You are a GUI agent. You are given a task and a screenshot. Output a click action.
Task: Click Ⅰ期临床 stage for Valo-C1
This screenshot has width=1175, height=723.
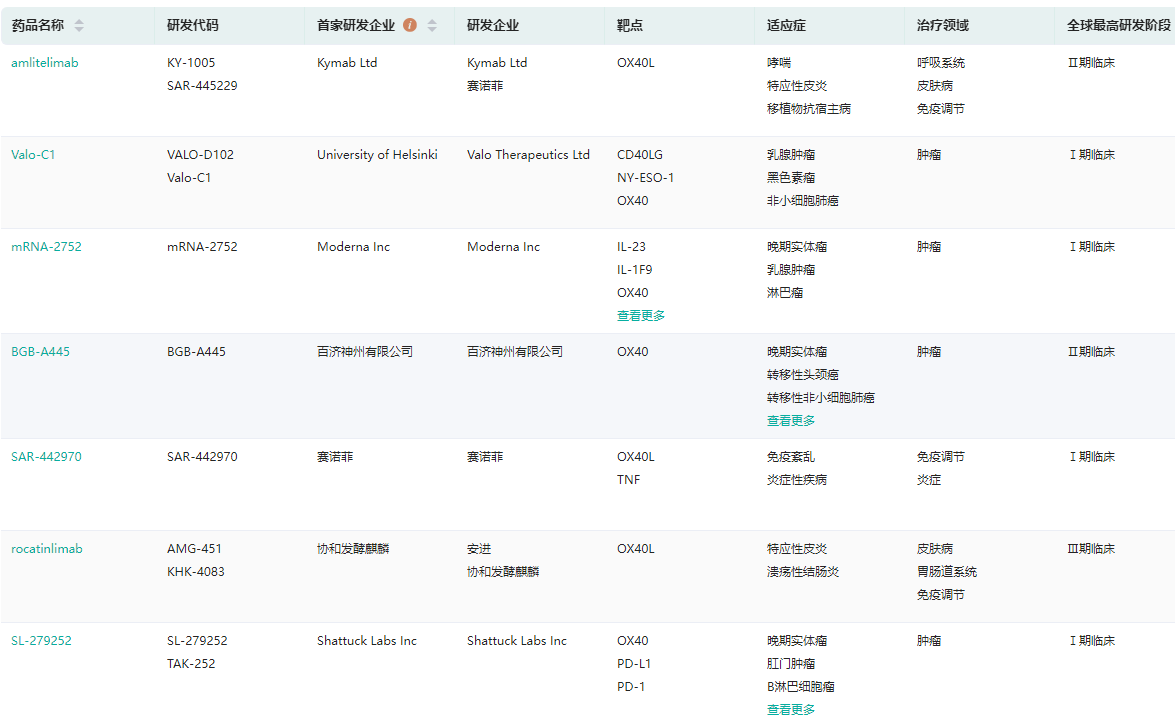click(1091, 155)
